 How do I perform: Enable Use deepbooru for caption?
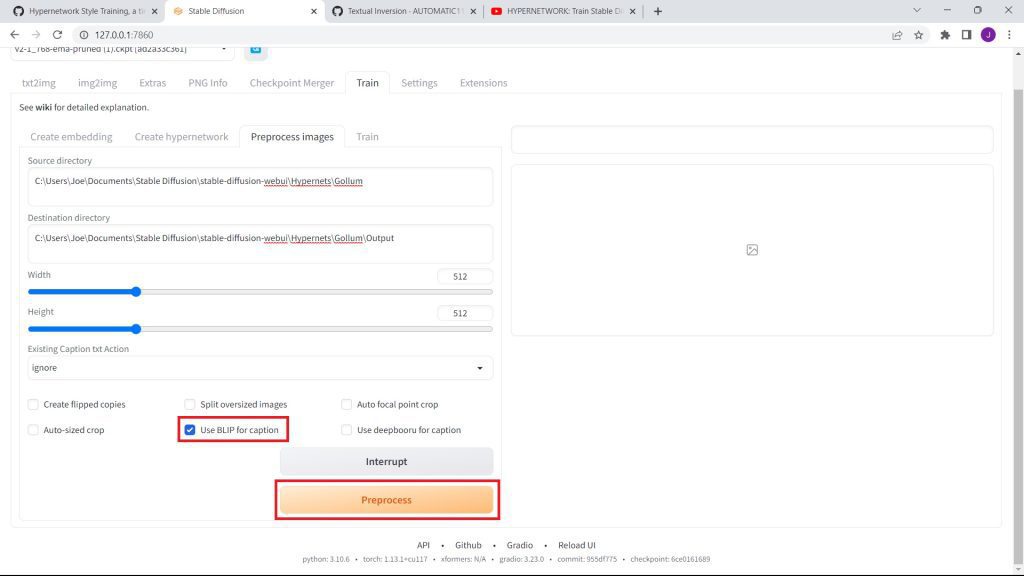347,430
